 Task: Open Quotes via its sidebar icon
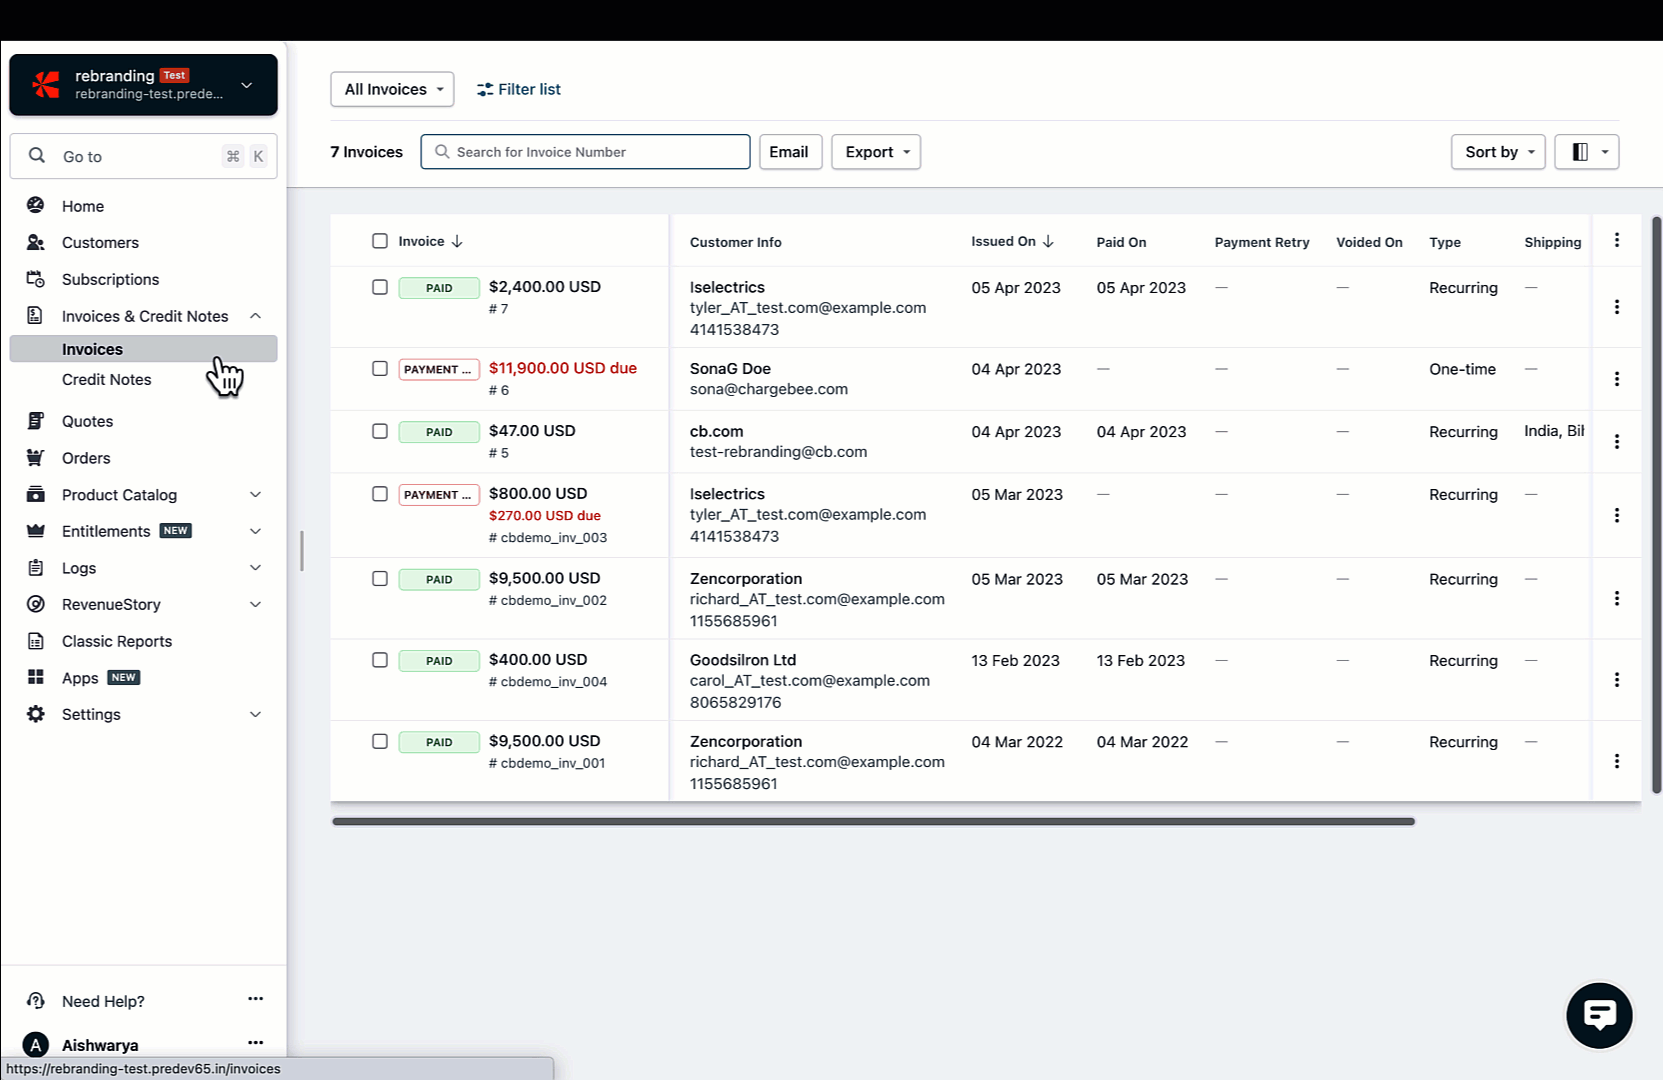36,421
